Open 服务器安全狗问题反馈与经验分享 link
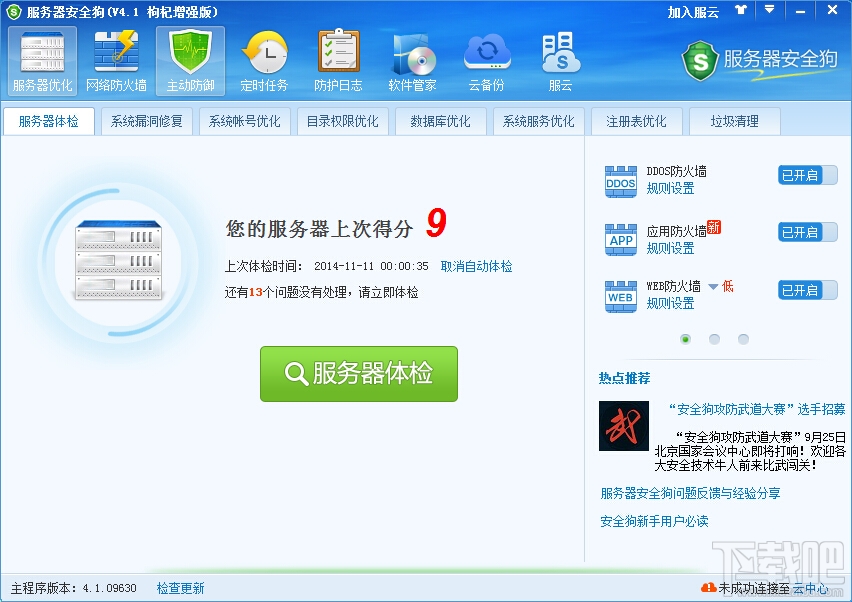 click(690, 493)
